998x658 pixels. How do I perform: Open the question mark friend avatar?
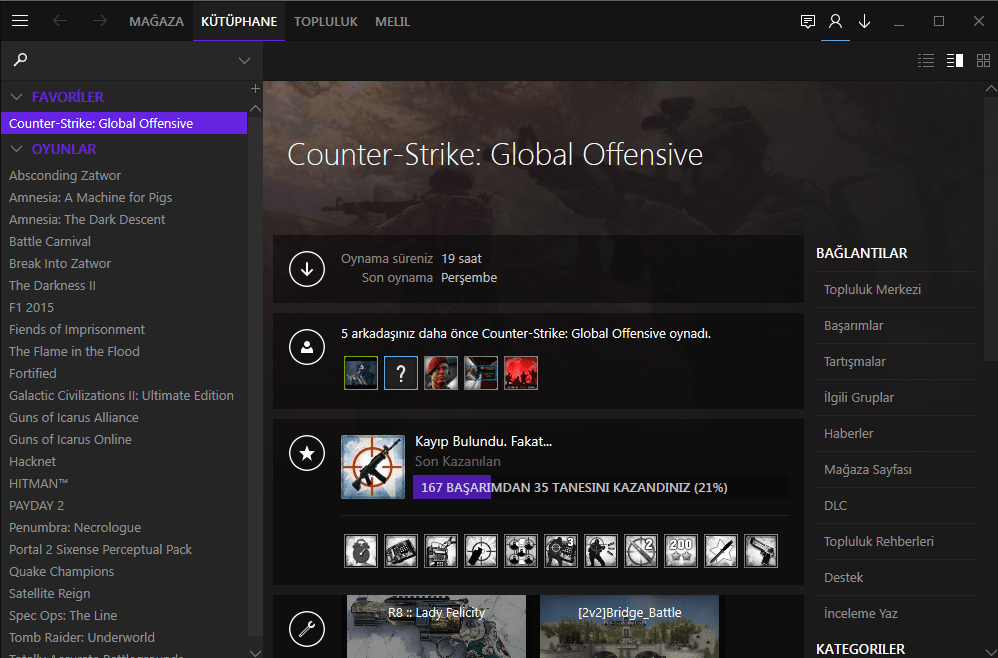point(401,373)
